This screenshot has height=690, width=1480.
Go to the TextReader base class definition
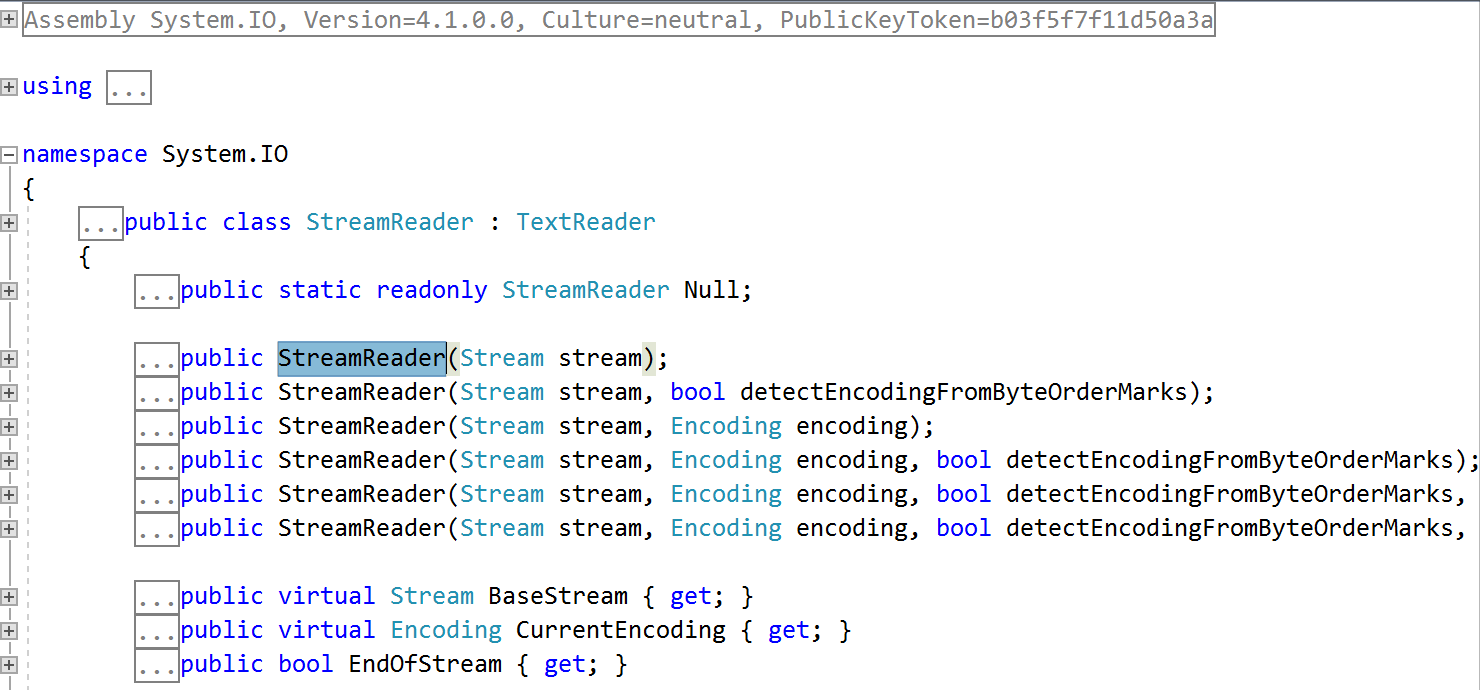coord(586,222)
